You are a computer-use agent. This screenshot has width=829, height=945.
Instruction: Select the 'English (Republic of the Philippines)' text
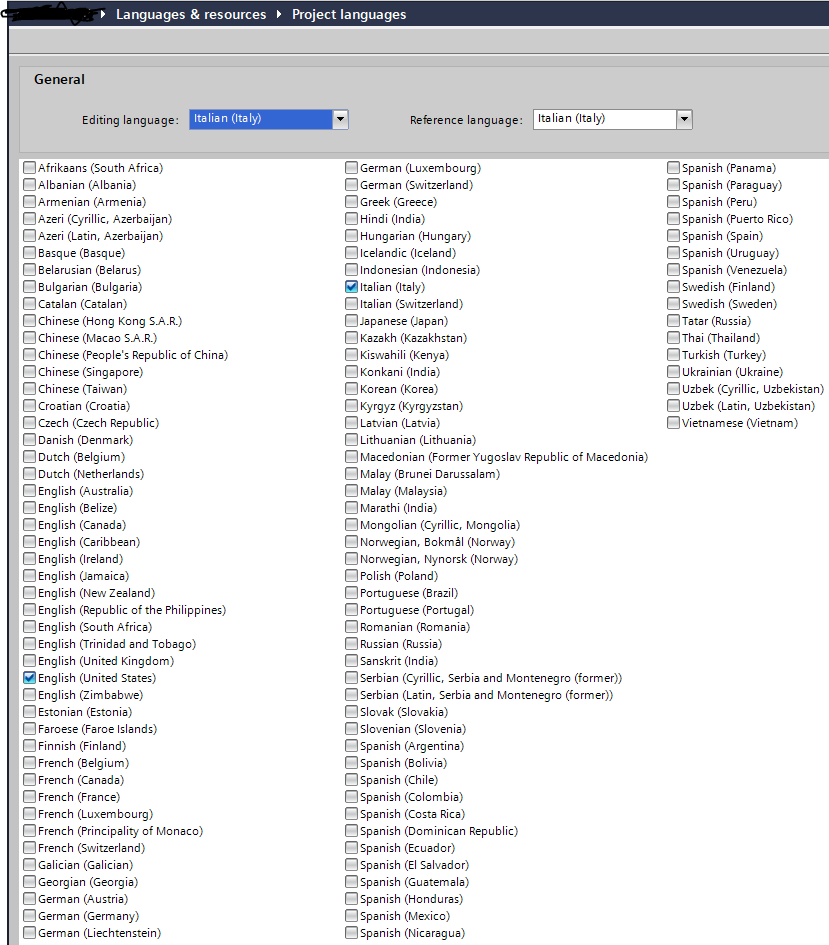[132, 610]
